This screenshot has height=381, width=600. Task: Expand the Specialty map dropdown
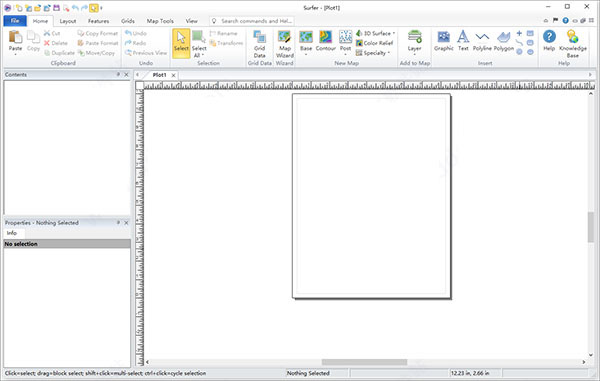pyautogui.click(x=389, y=53)
